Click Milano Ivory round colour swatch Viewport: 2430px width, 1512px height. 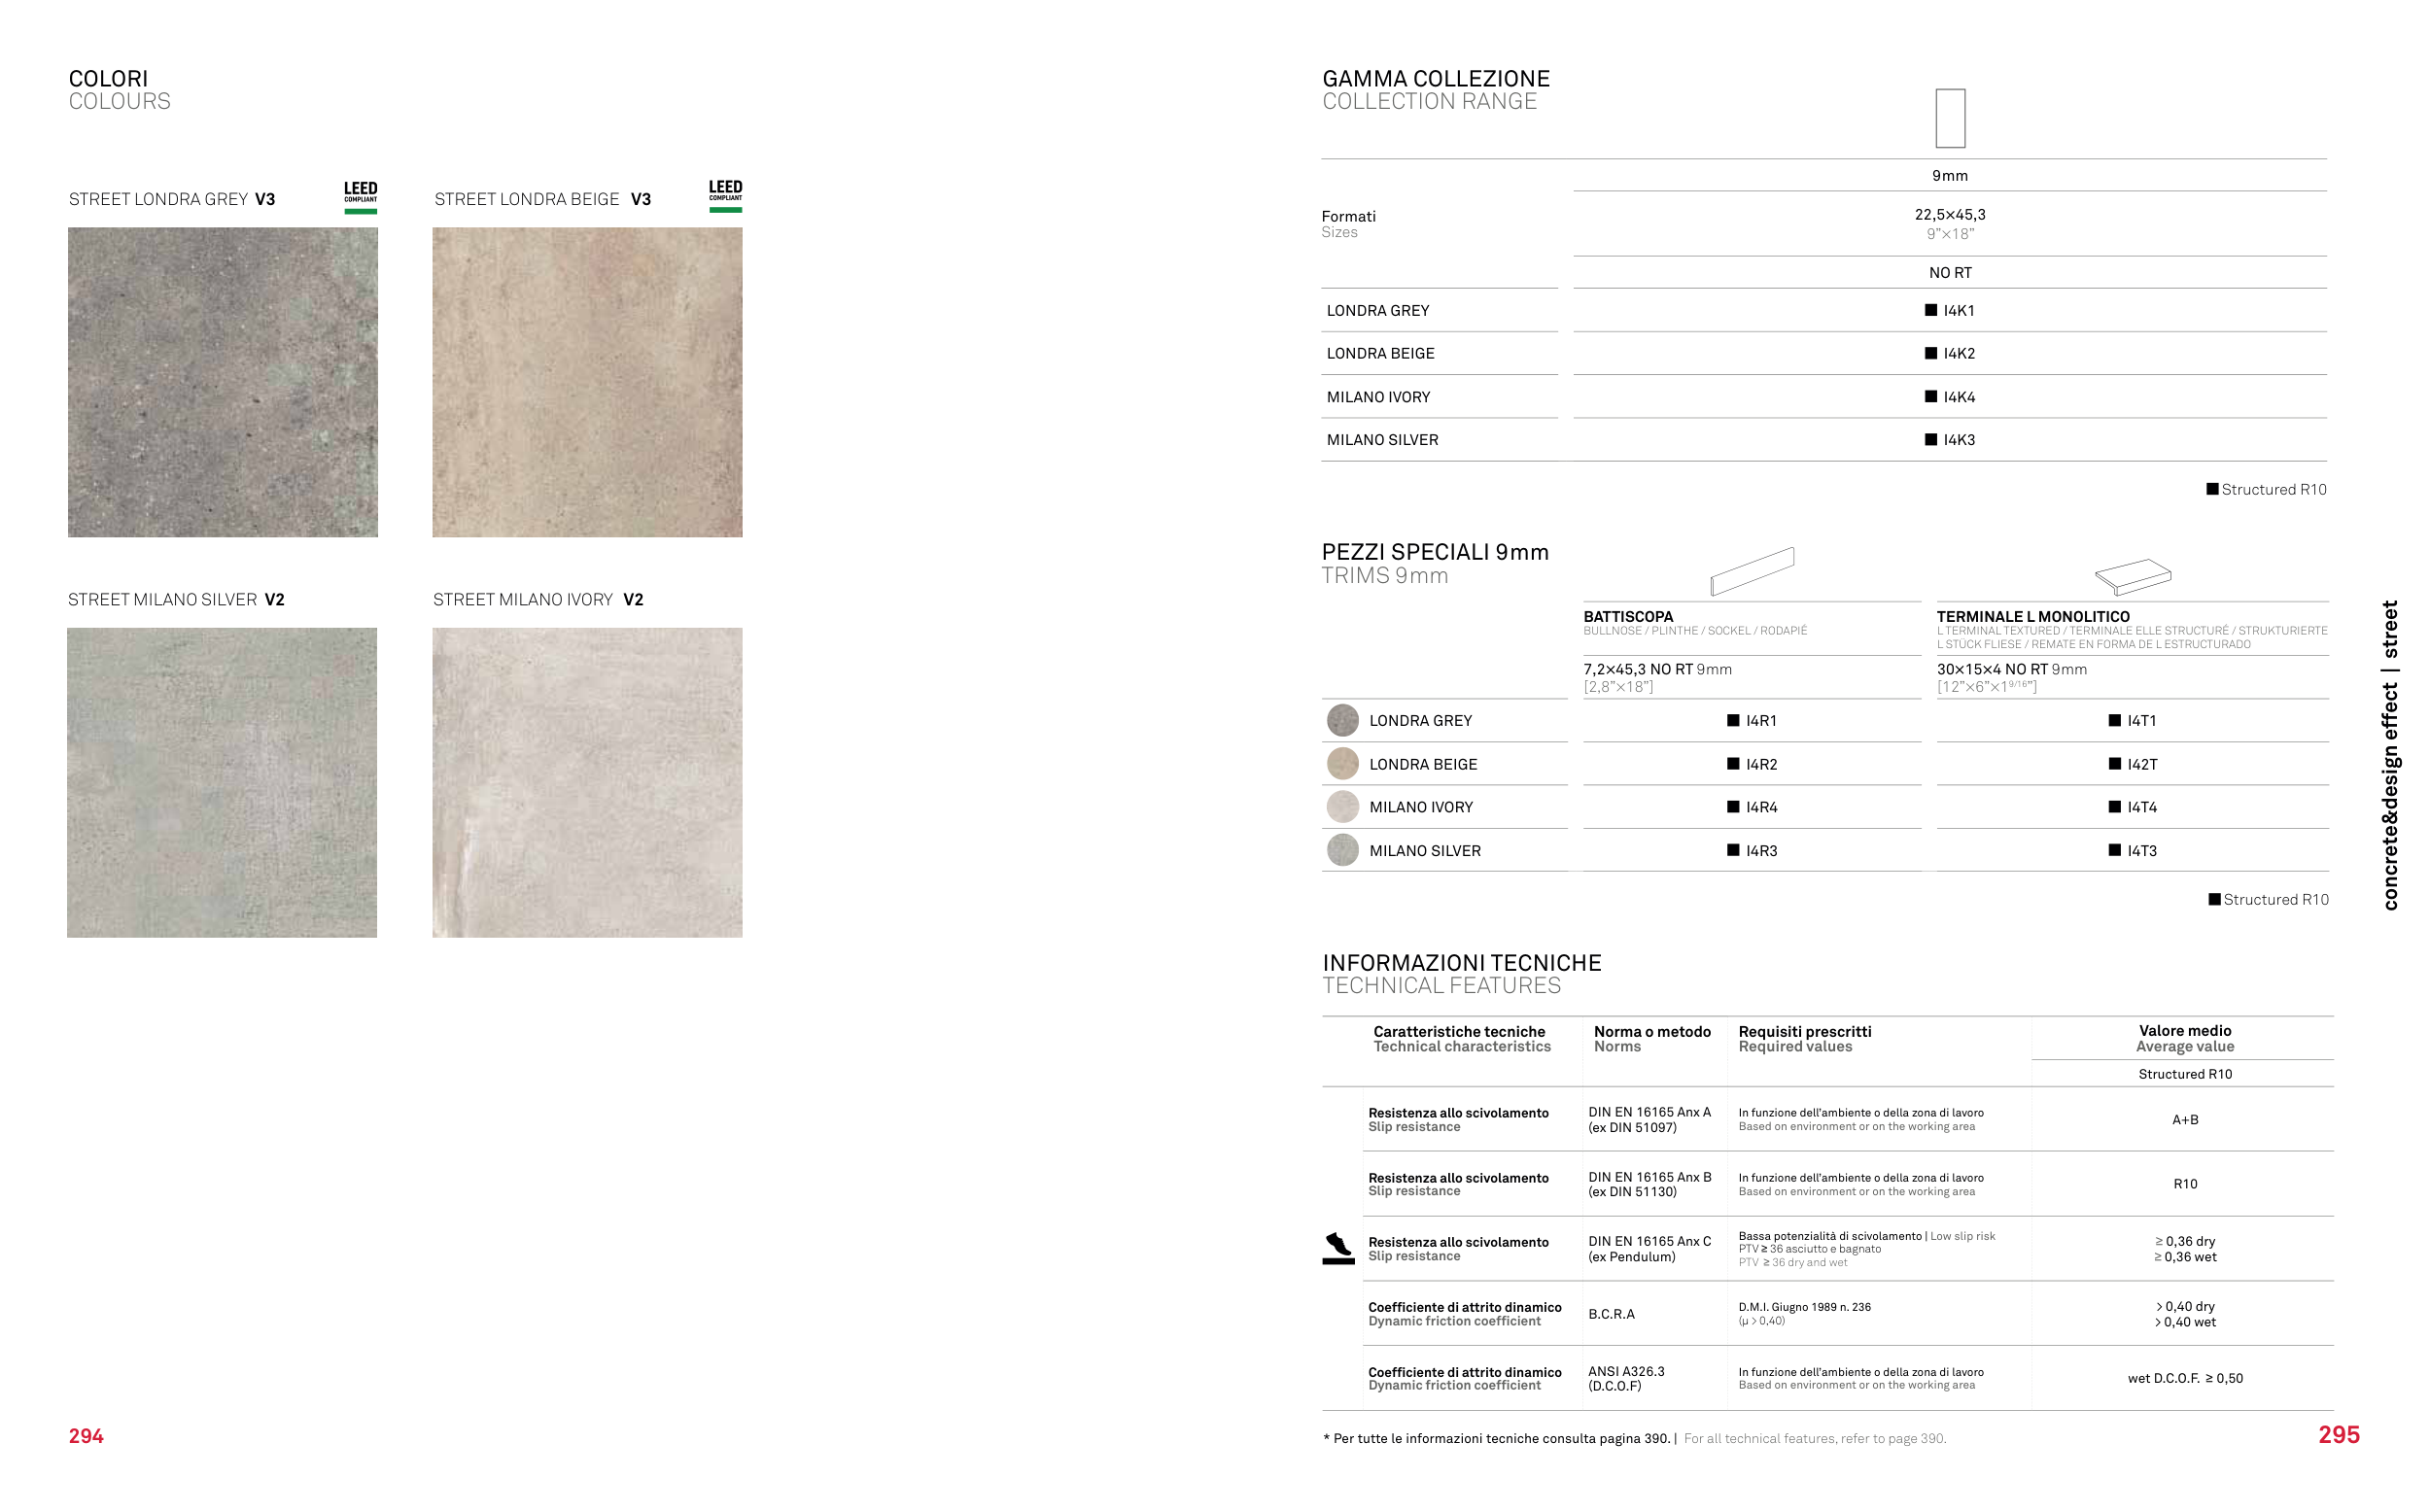[x=1342, y=807]
